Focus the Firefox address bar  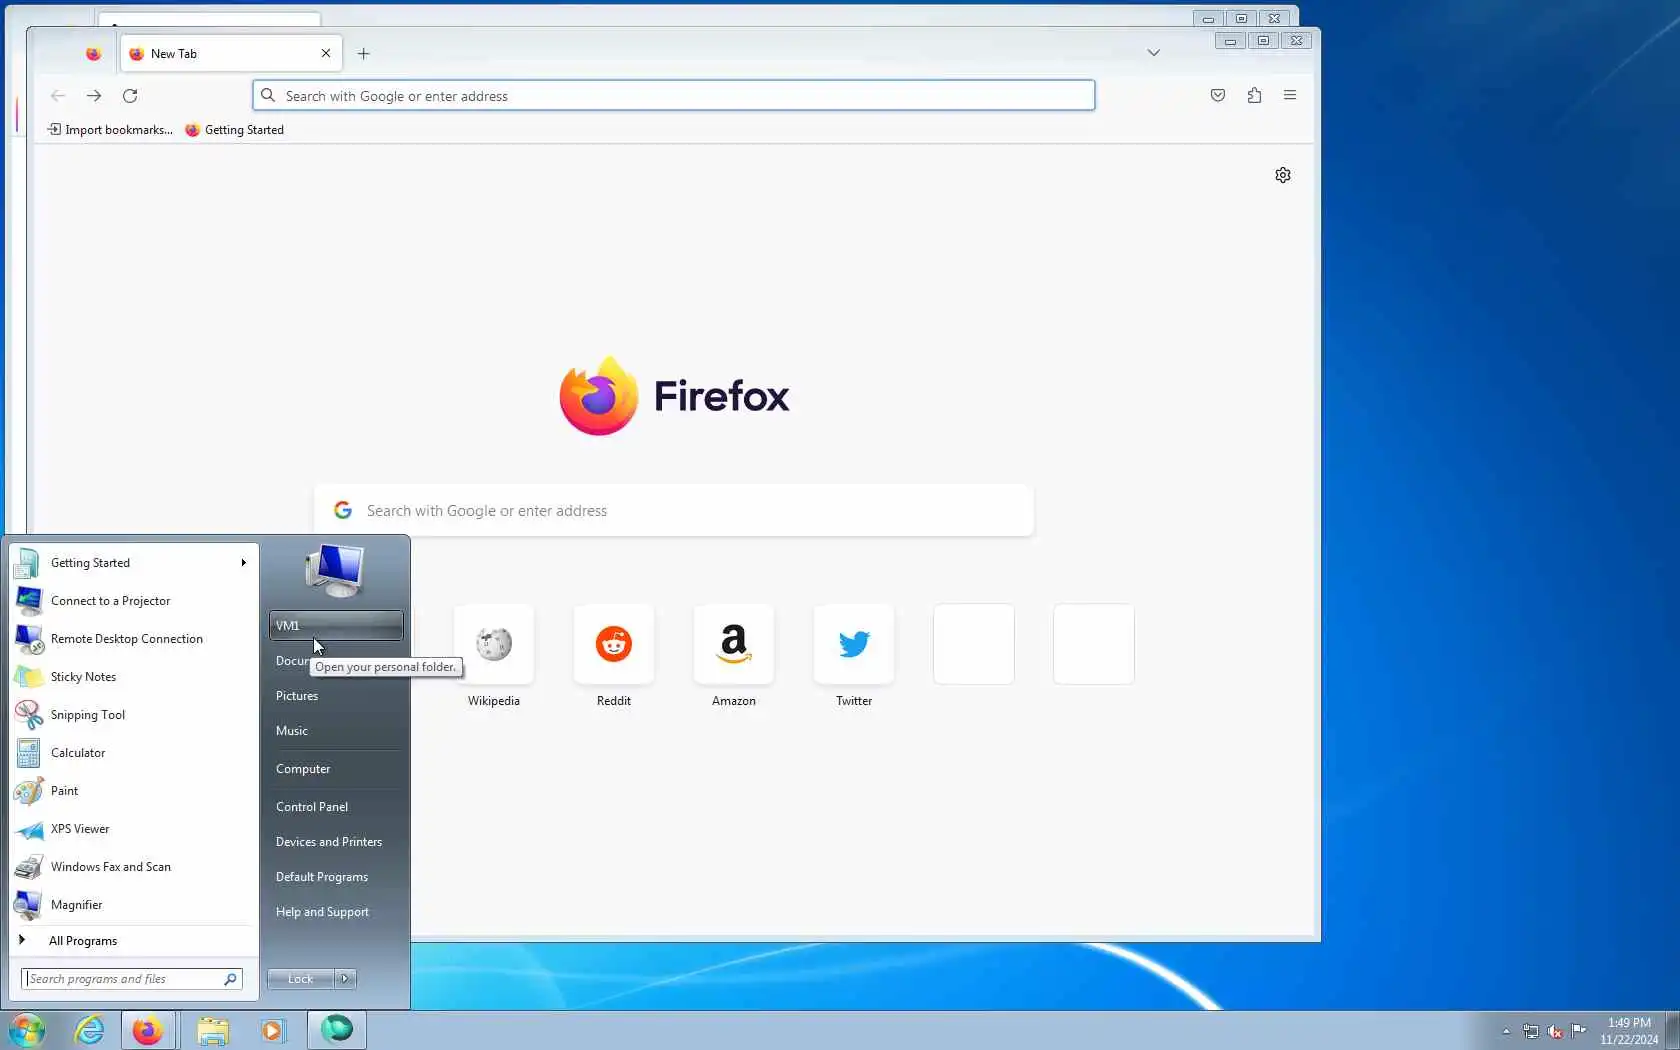[x=674, y=96]
